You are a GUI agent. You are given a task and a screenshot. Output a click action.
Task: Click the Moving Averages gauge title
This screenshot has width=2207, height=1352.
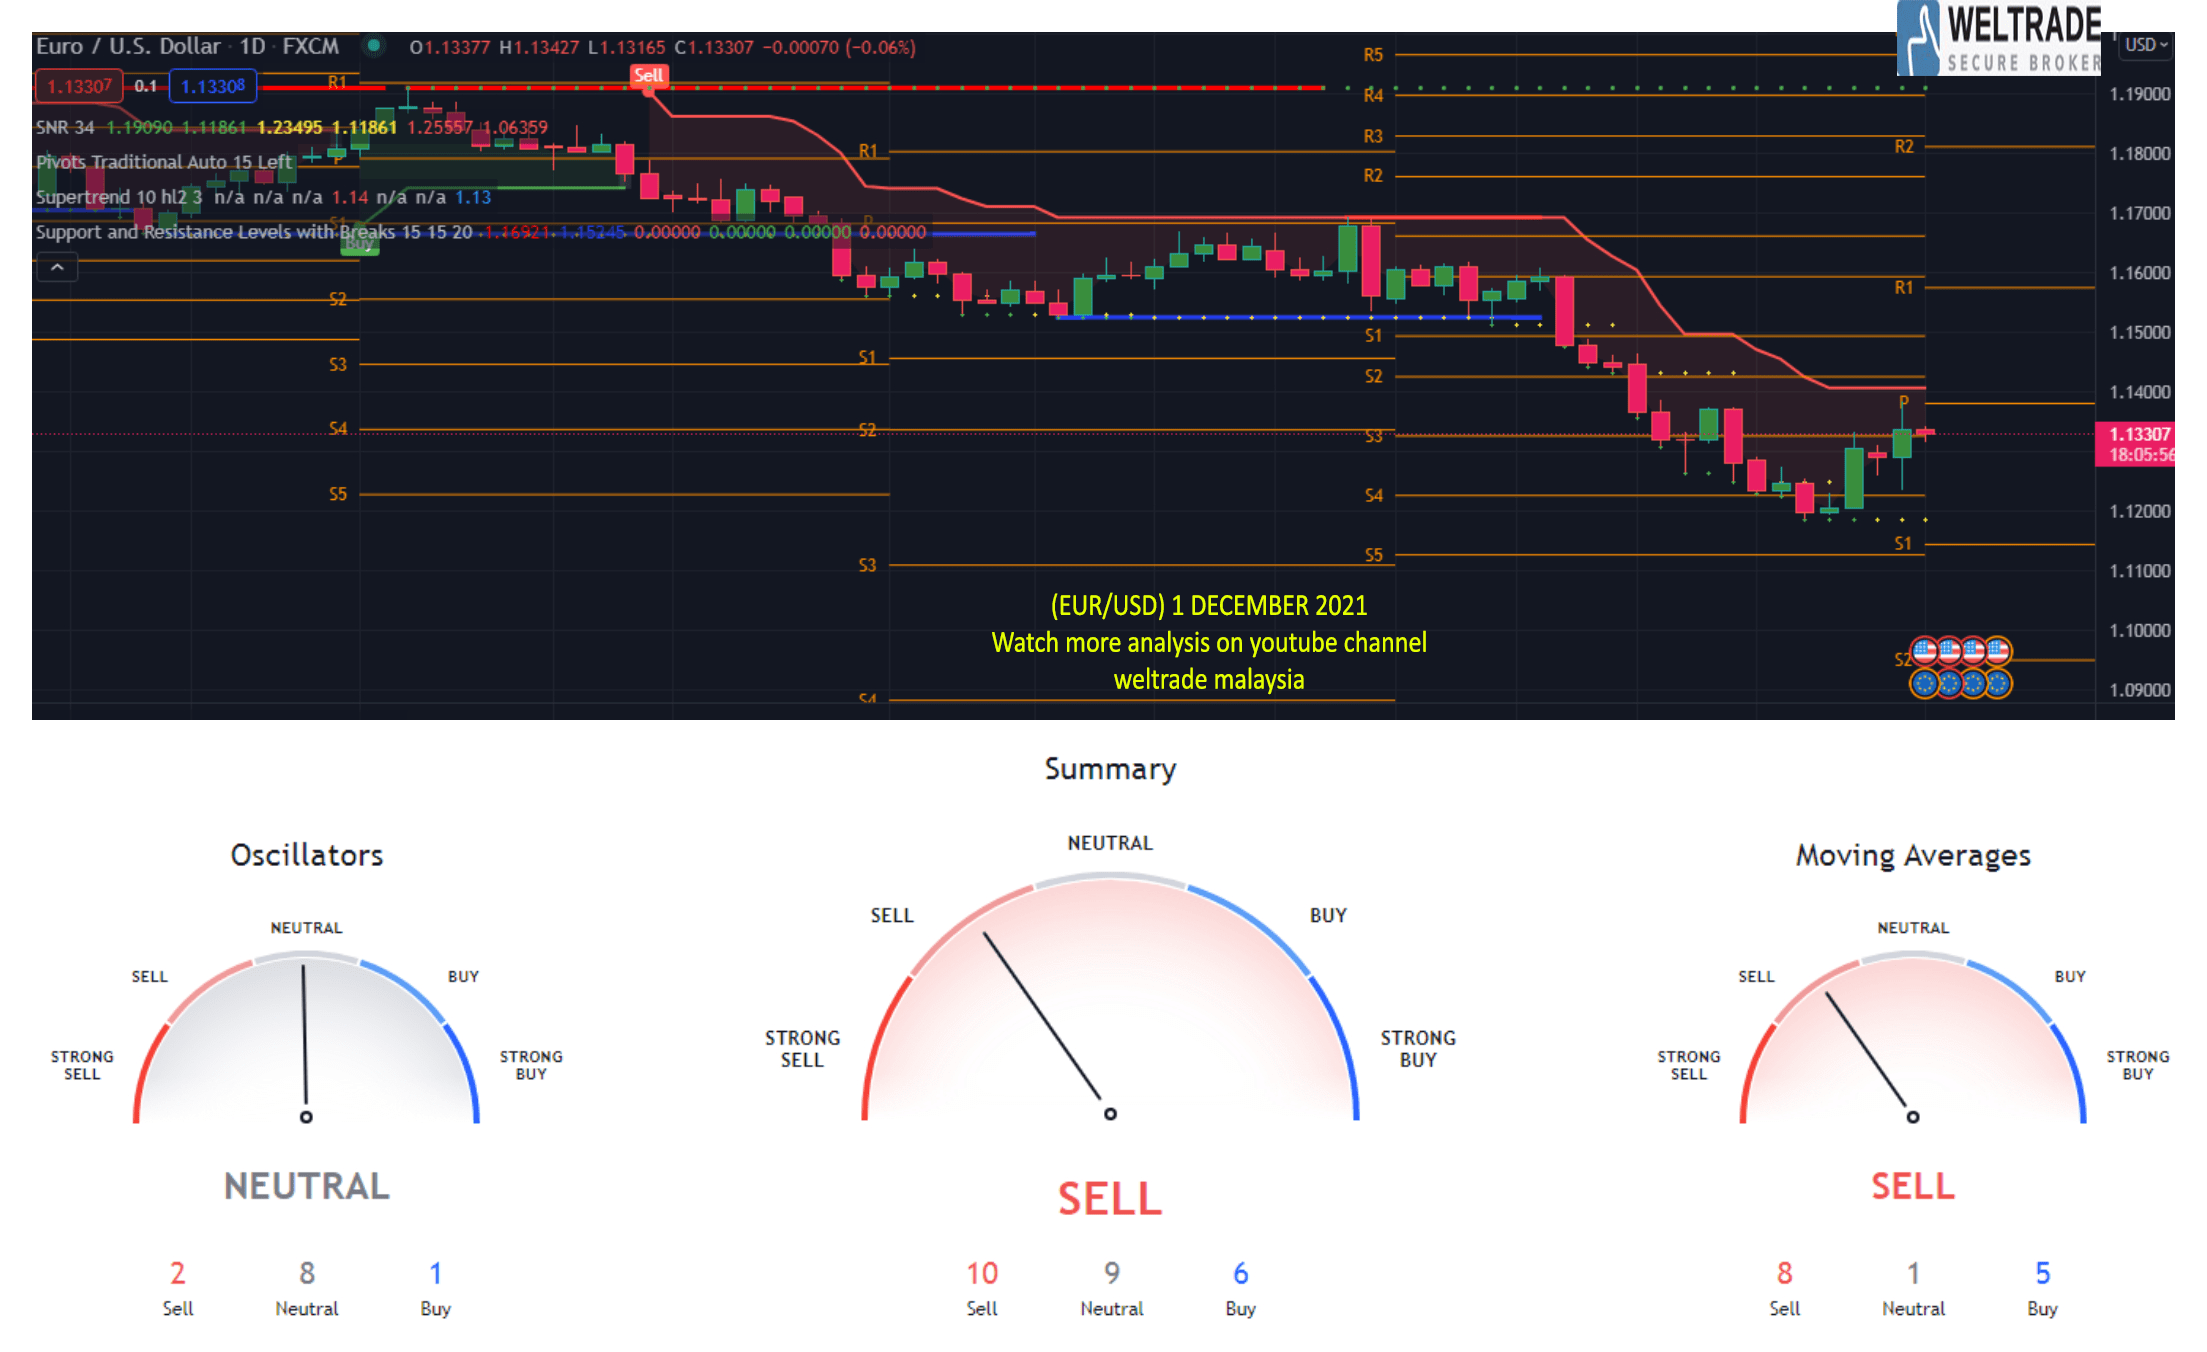1913,856
